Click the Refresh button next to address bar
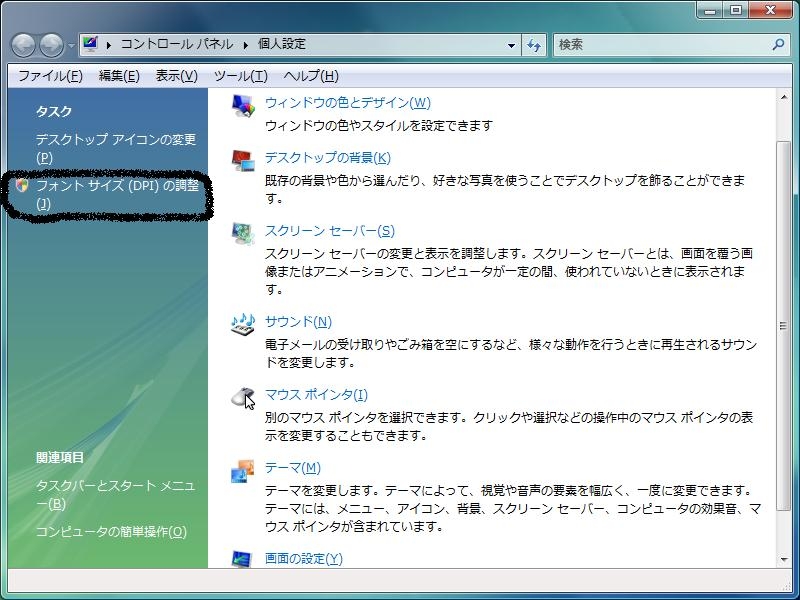The image size is (800, 600). 534,45
